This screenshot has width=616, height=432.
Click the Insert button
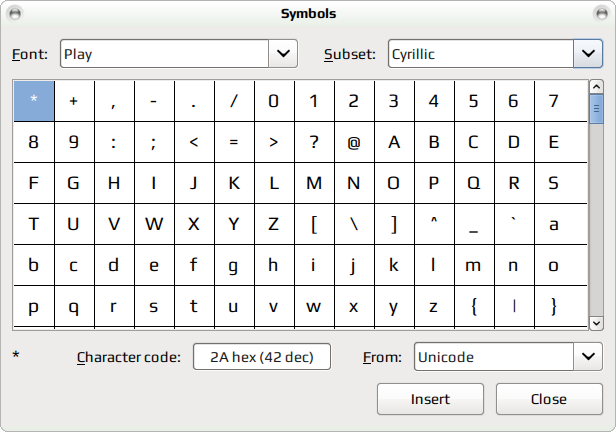point(430,399)
